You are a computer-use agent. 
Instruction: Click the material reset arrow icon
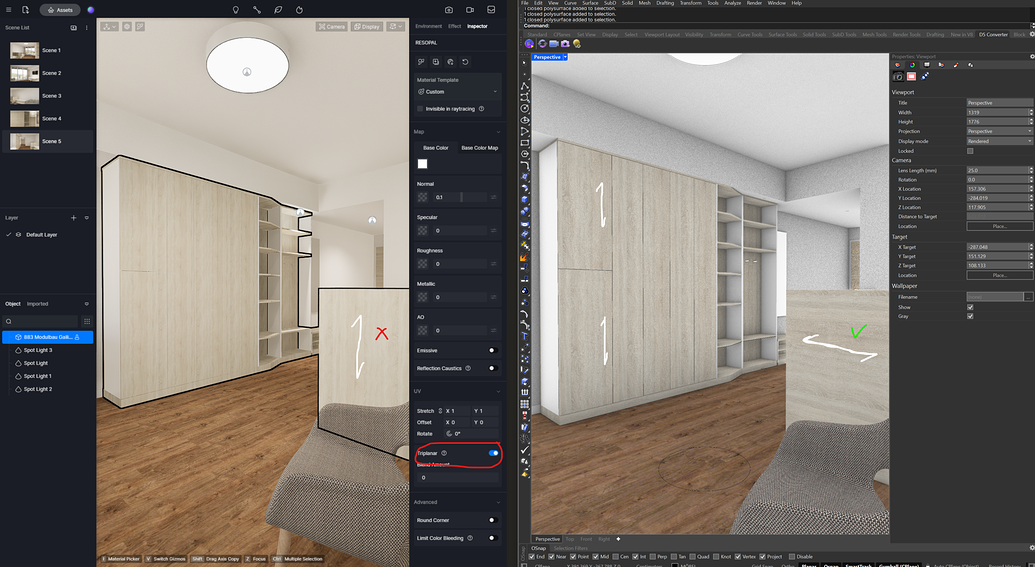tap(465, 61)
